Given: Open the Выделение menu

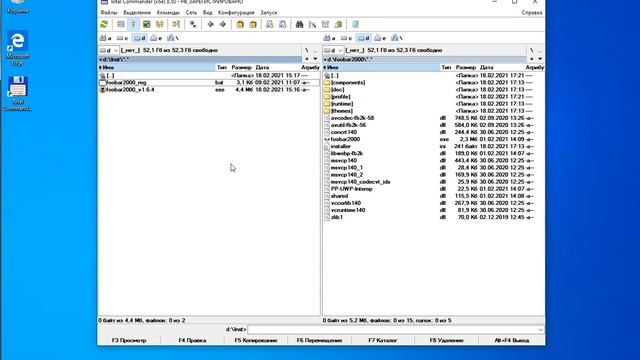Looking at the screenshot, I should click(137, 13).
